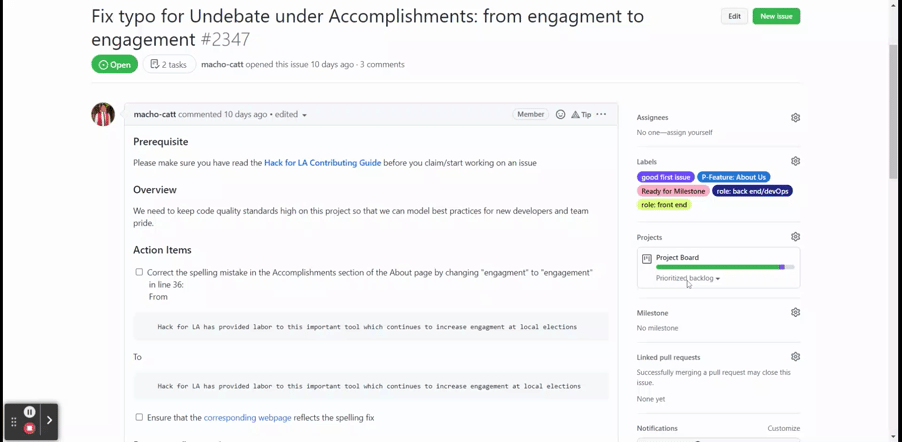Click the macho-catt author link in the header
The height and width of the screenshot is (442, 902).
tap(222, 64)
